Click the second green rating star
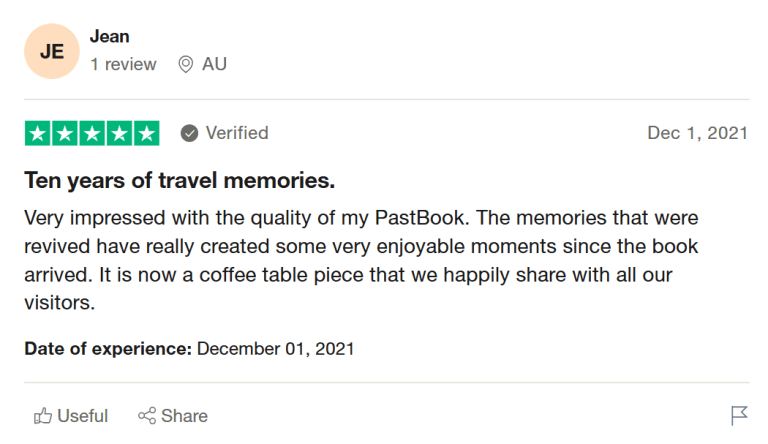 [65, 133]
